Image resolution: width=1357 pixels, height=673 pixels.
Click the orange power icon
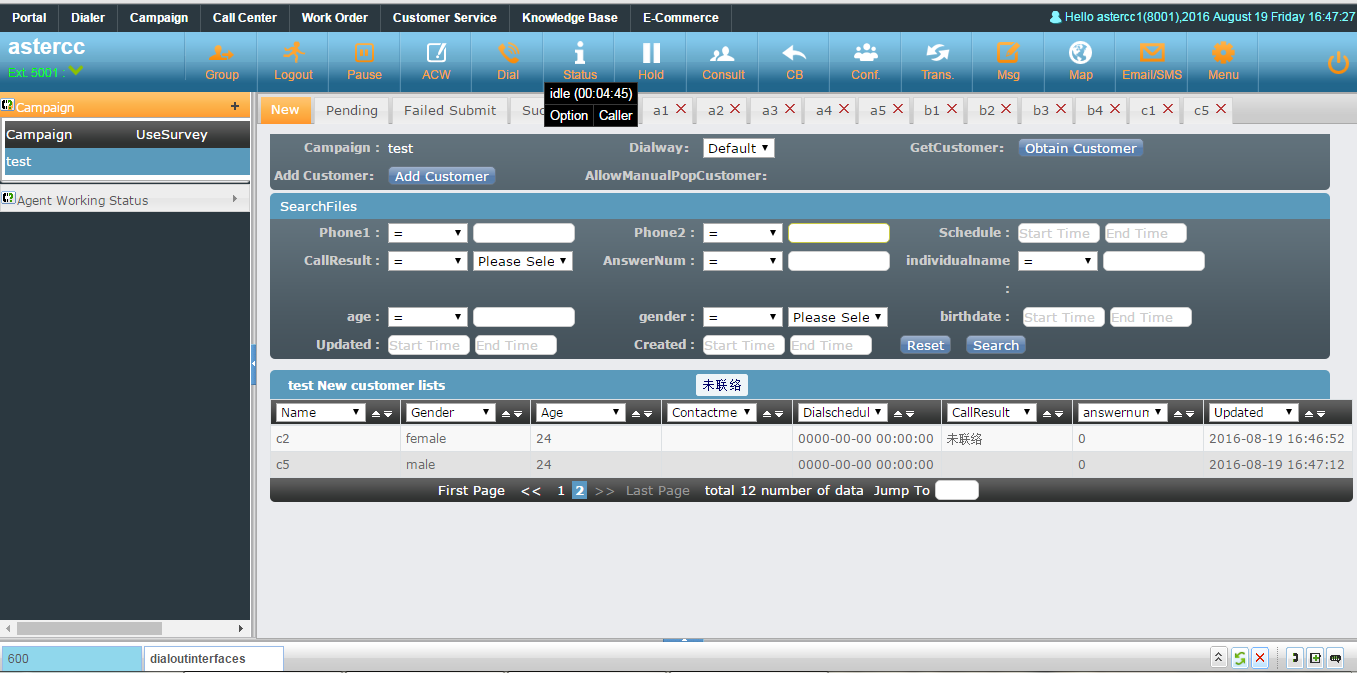1337,63
